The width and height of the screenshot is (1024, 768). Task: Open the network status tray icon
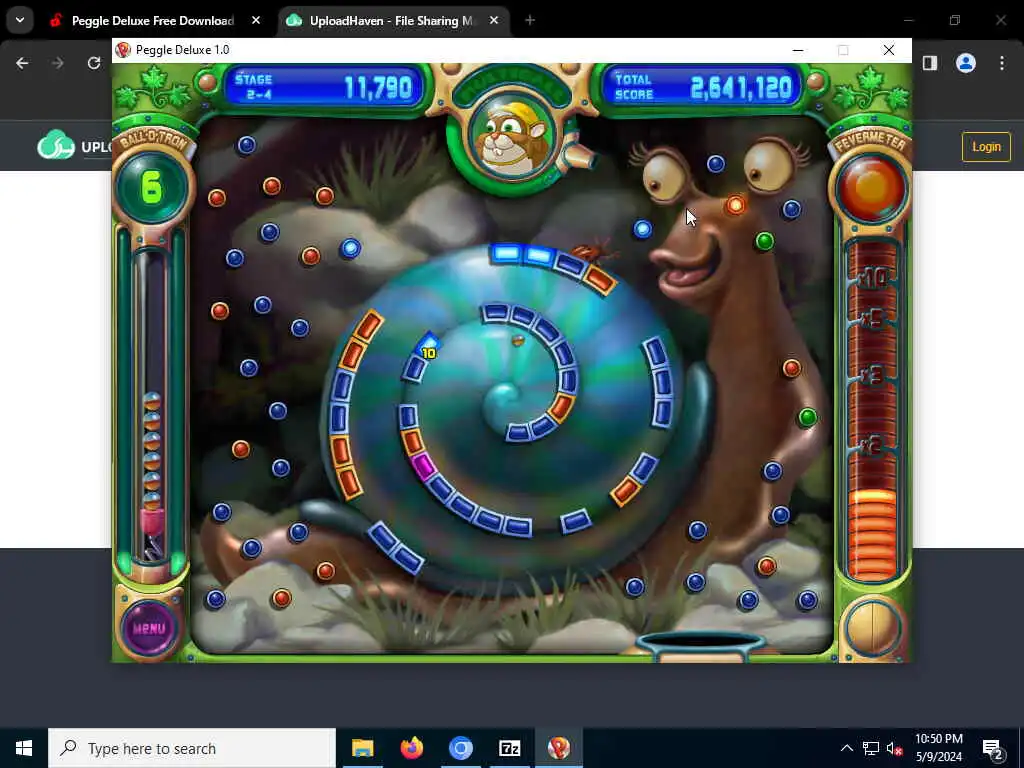point(871,748)
